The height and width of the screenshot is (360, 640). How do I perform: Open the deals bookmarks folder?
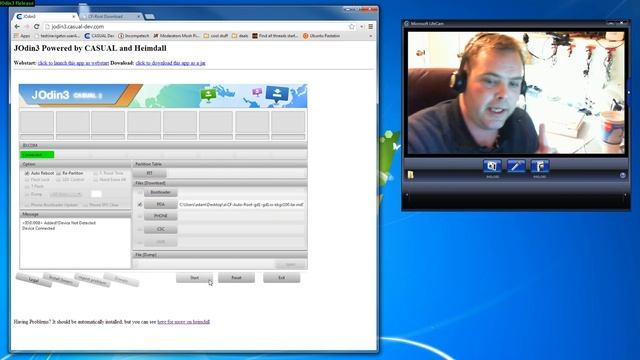(240, 36)
